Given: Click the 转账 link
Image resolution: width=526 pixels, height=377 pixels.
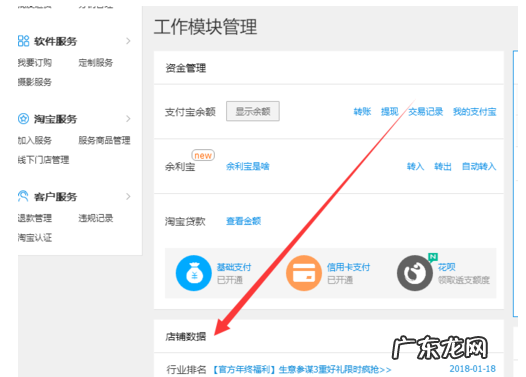Looking at the screenshot, I should 362,112.
